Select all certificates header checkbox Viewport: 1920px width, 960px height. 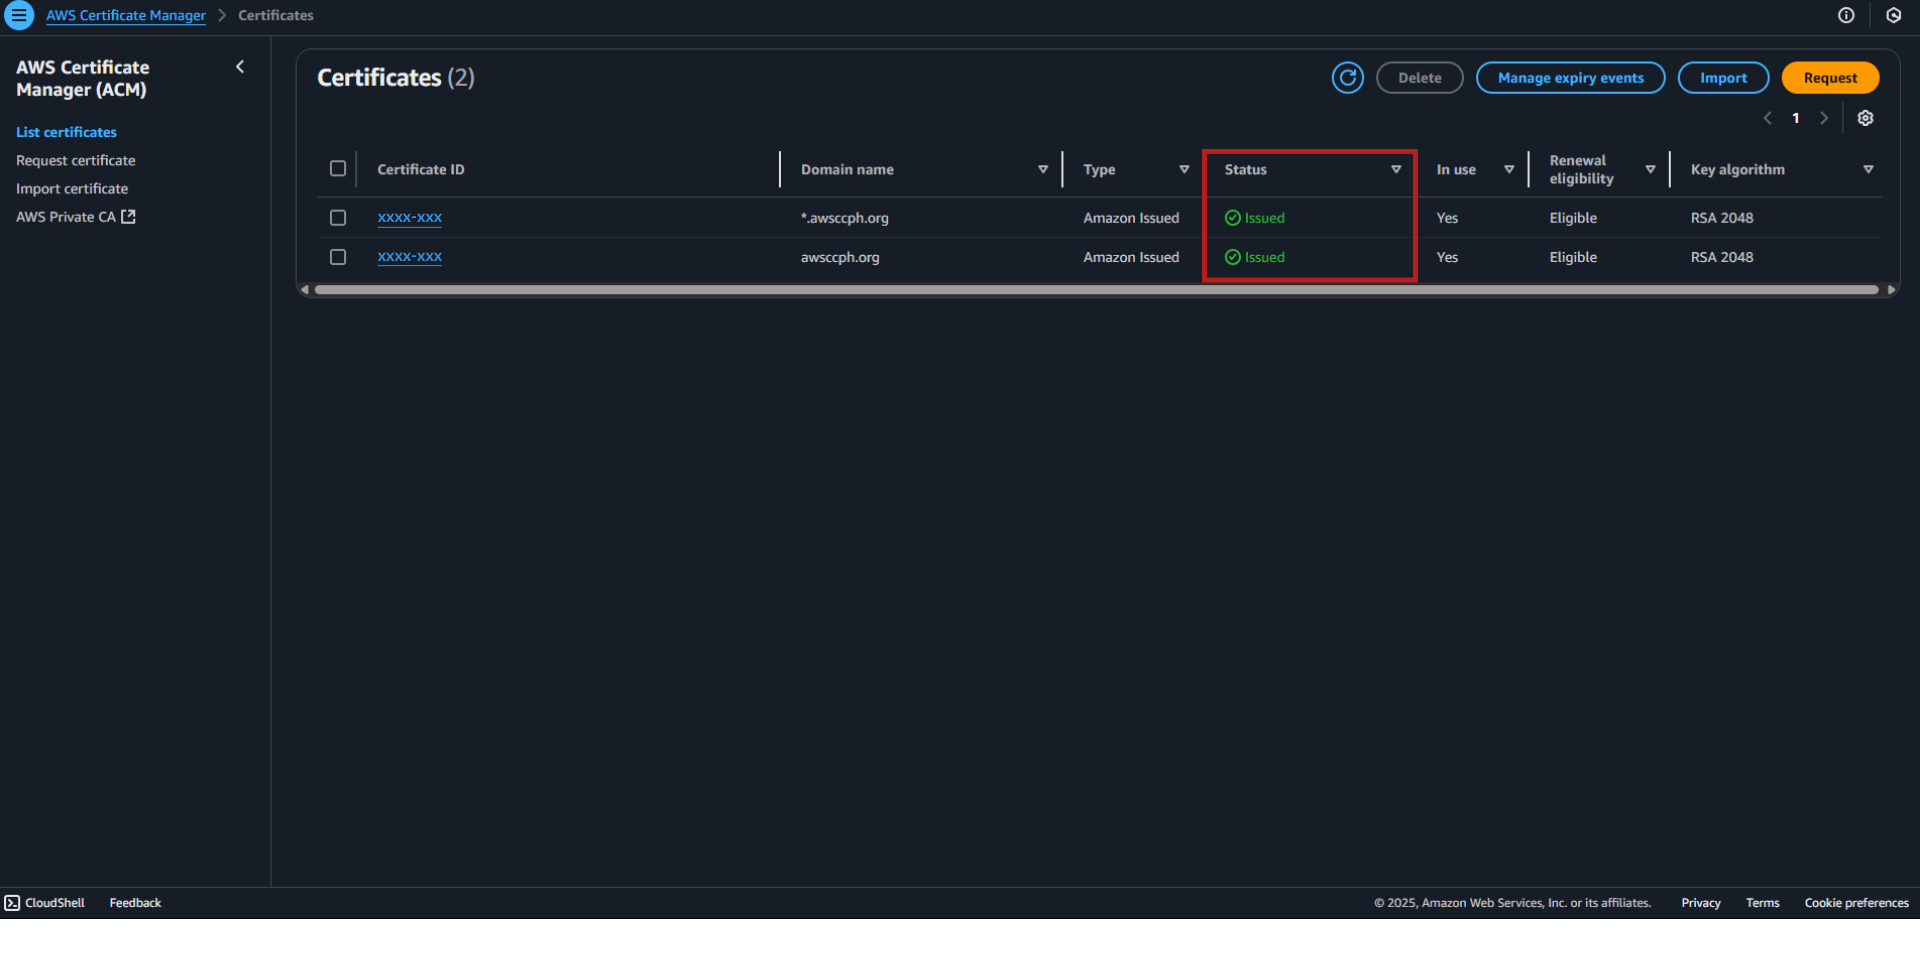(x=338, y=168)
